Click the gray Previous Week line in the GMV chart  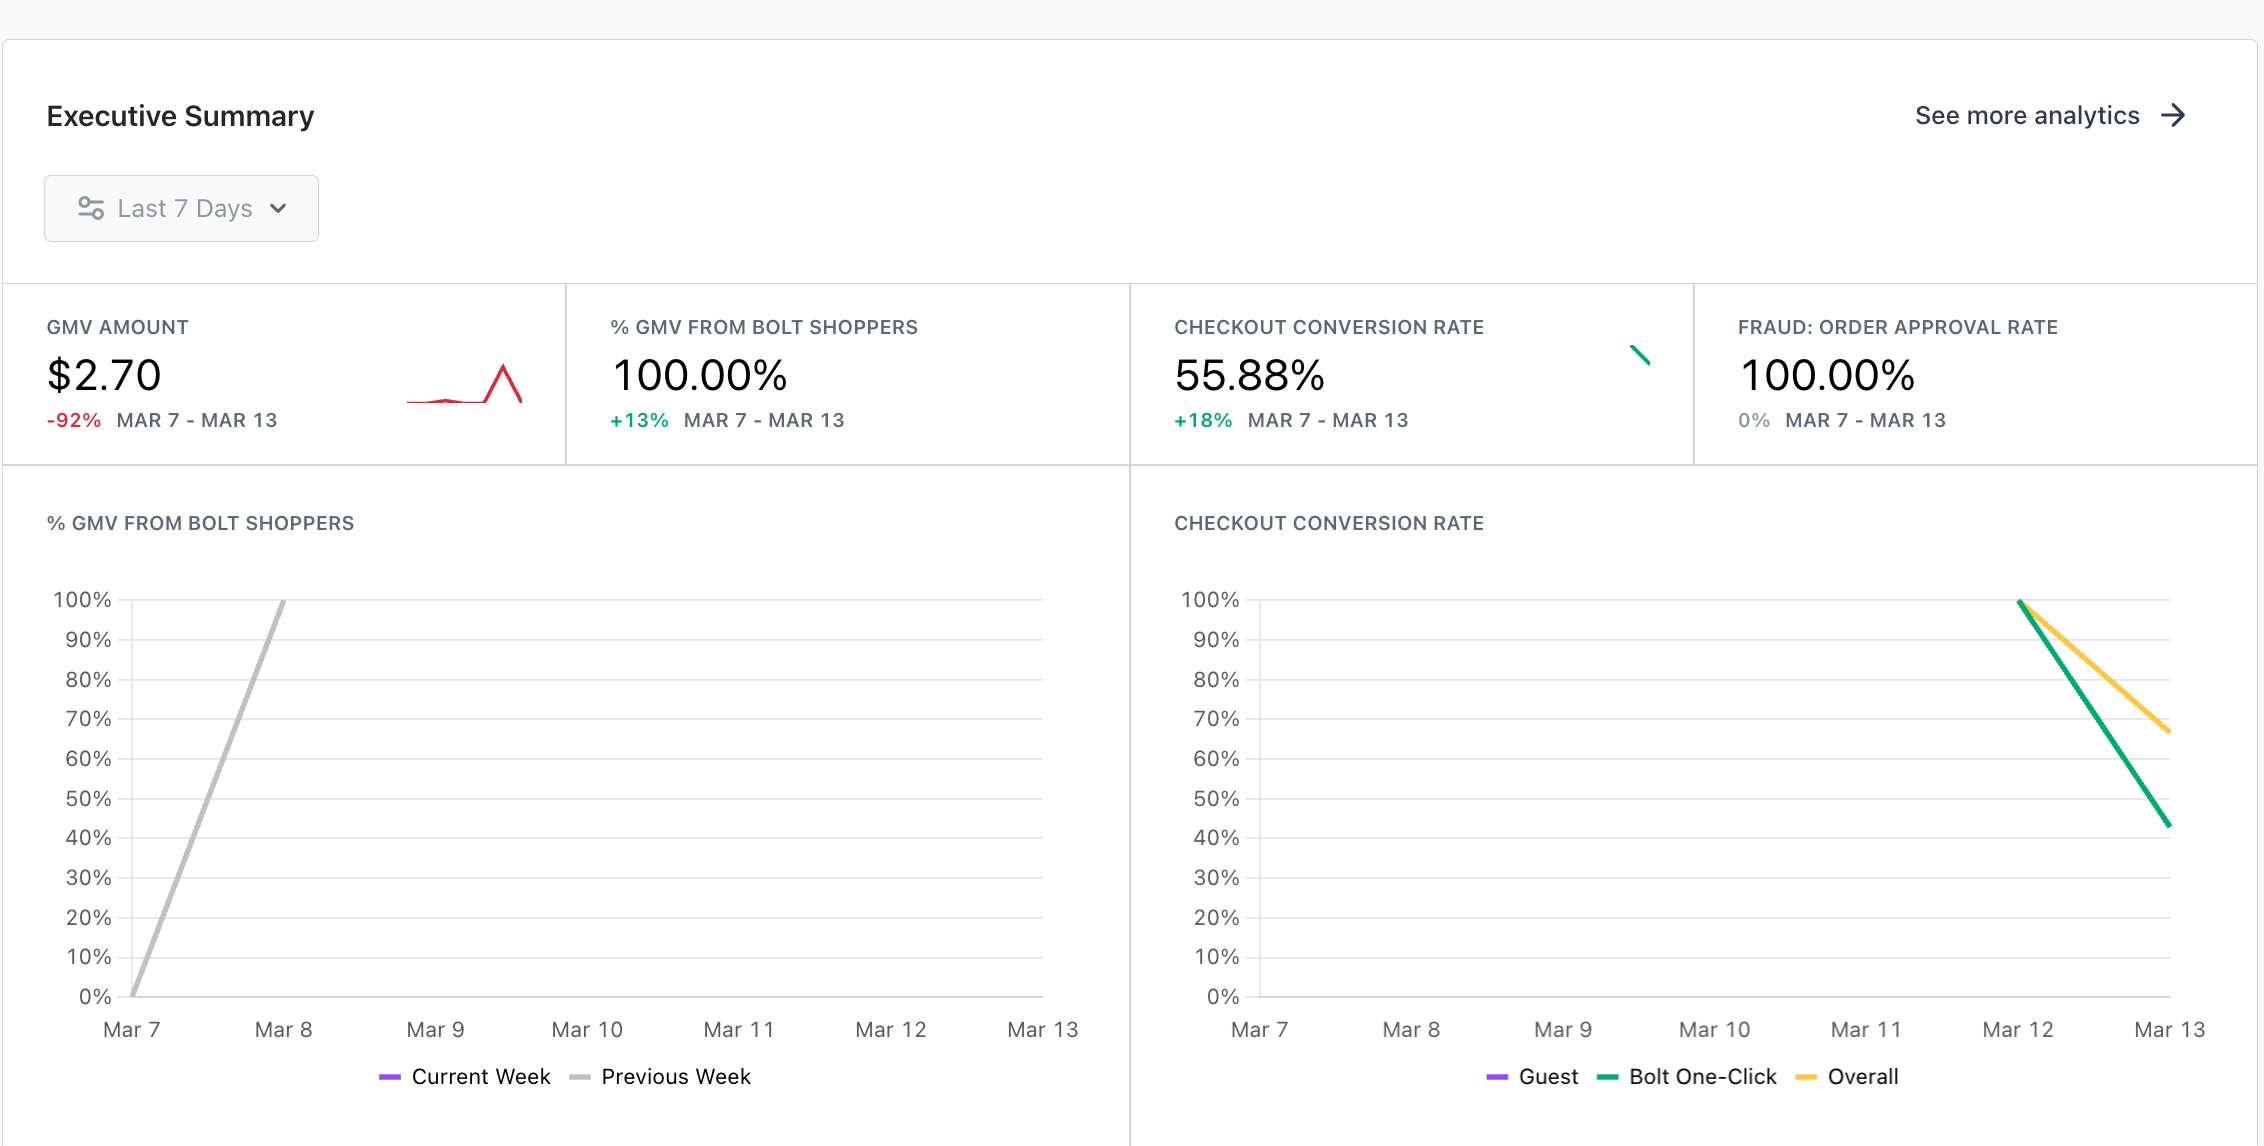208,798
